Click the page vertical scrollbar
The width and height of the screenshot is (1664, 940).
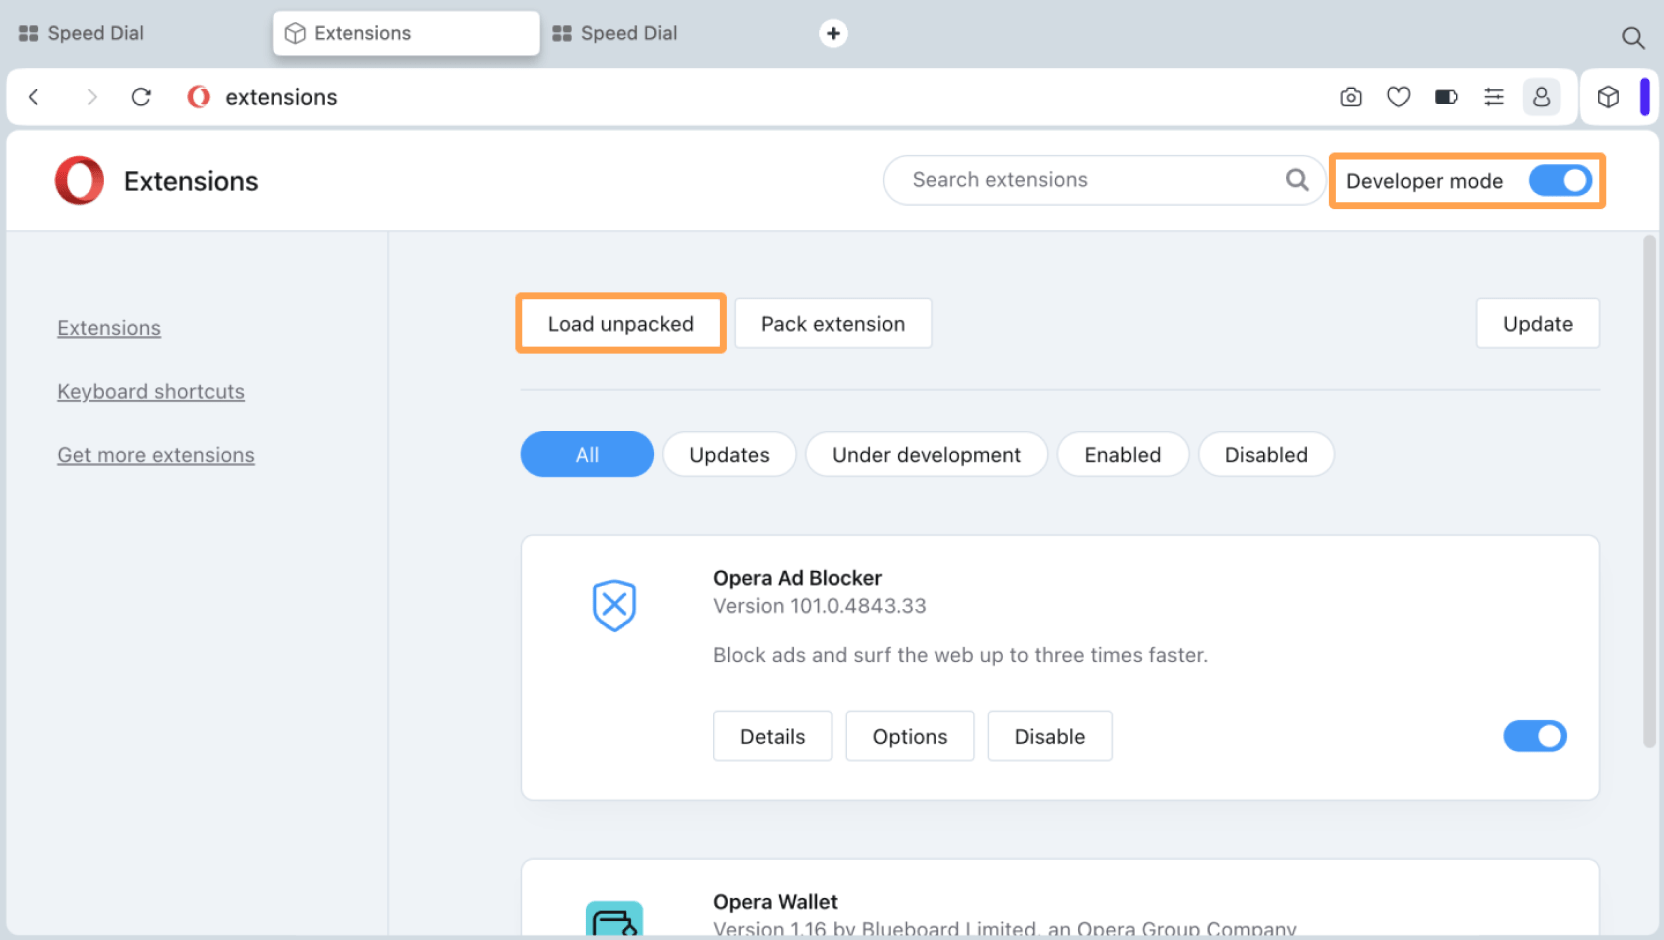[1649, 490]
